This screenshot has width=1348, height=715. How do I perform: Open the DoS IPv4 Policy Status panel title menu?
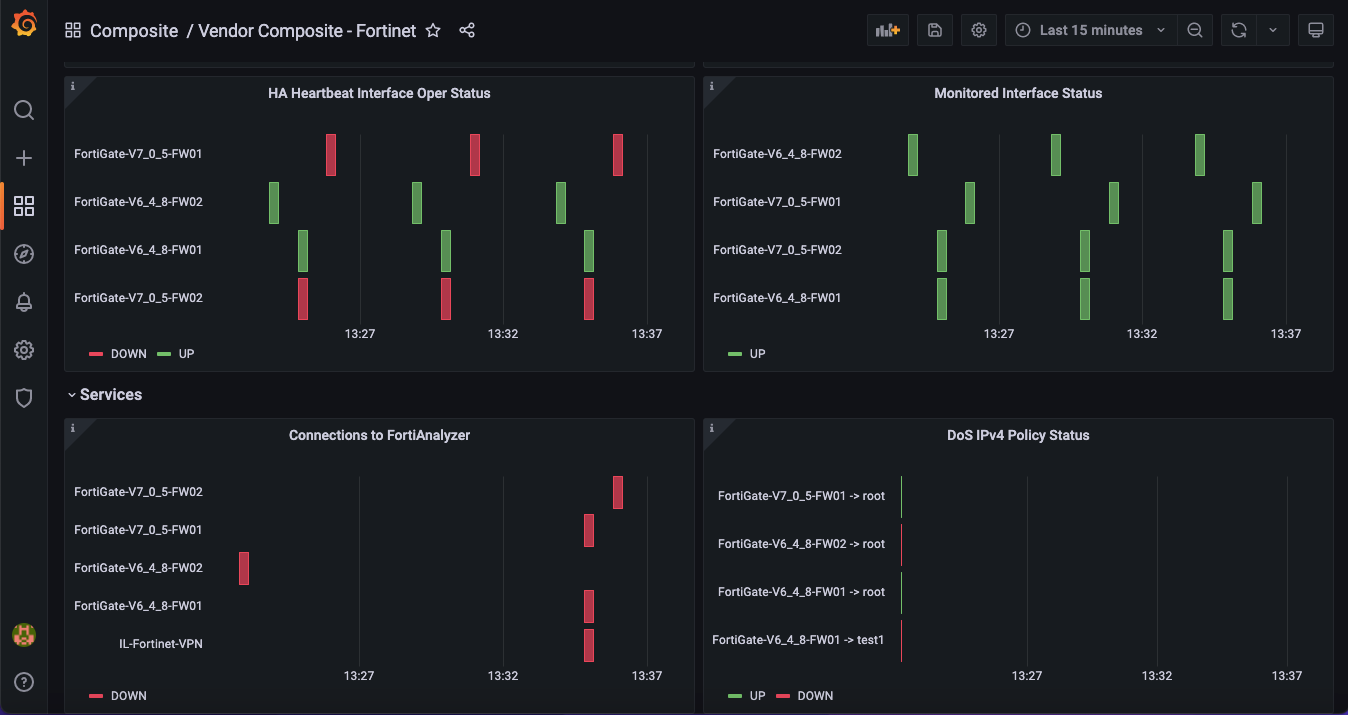1018,435
